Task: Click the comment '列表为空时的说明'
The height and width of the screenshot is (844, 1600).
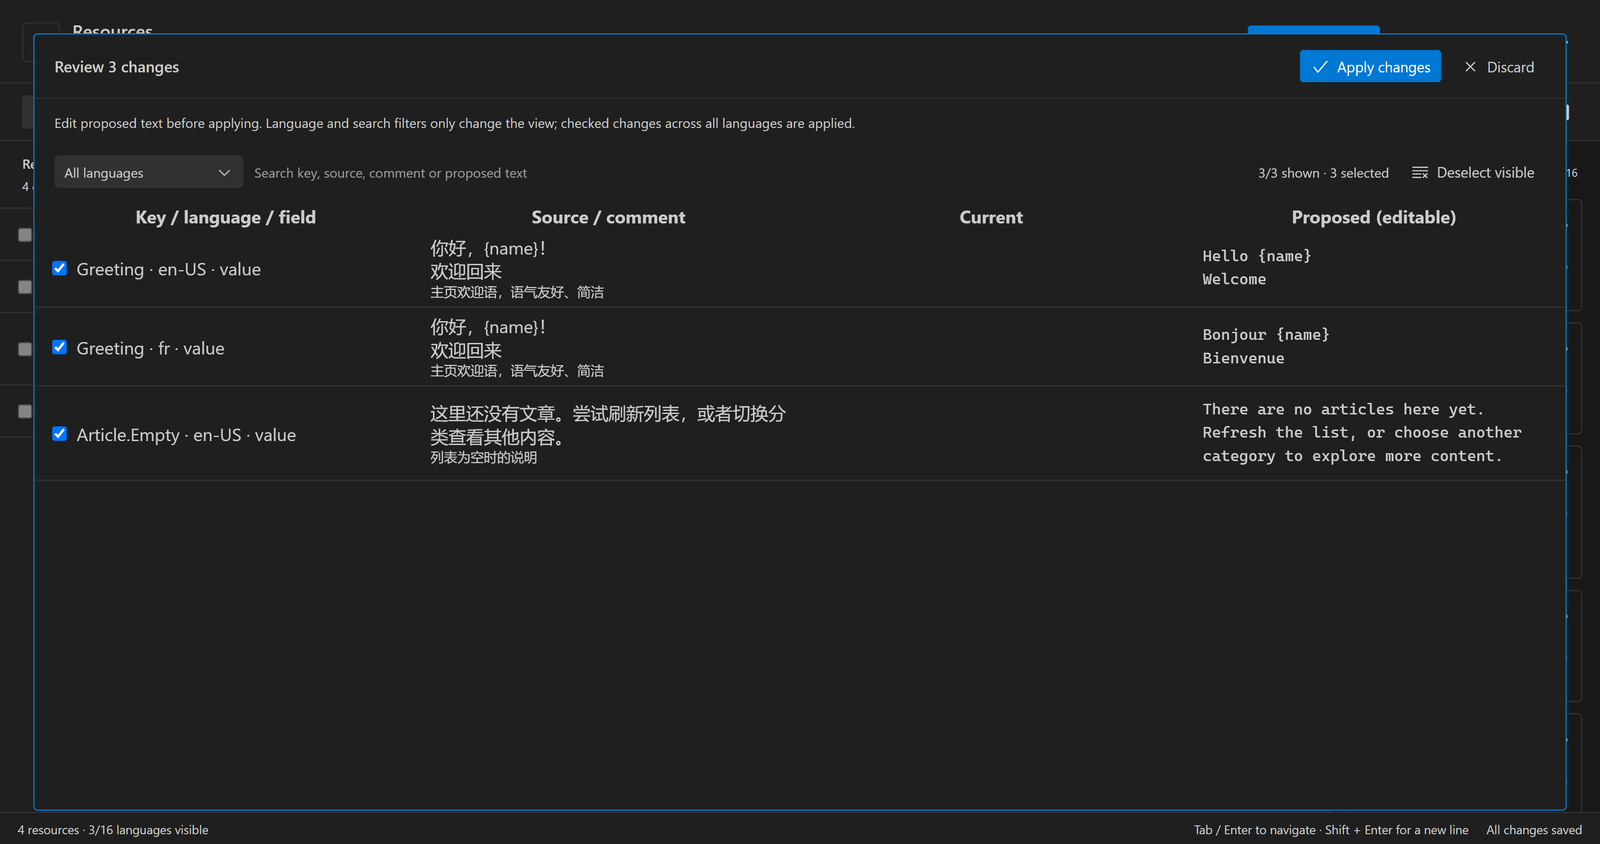Action: (484, 458)
